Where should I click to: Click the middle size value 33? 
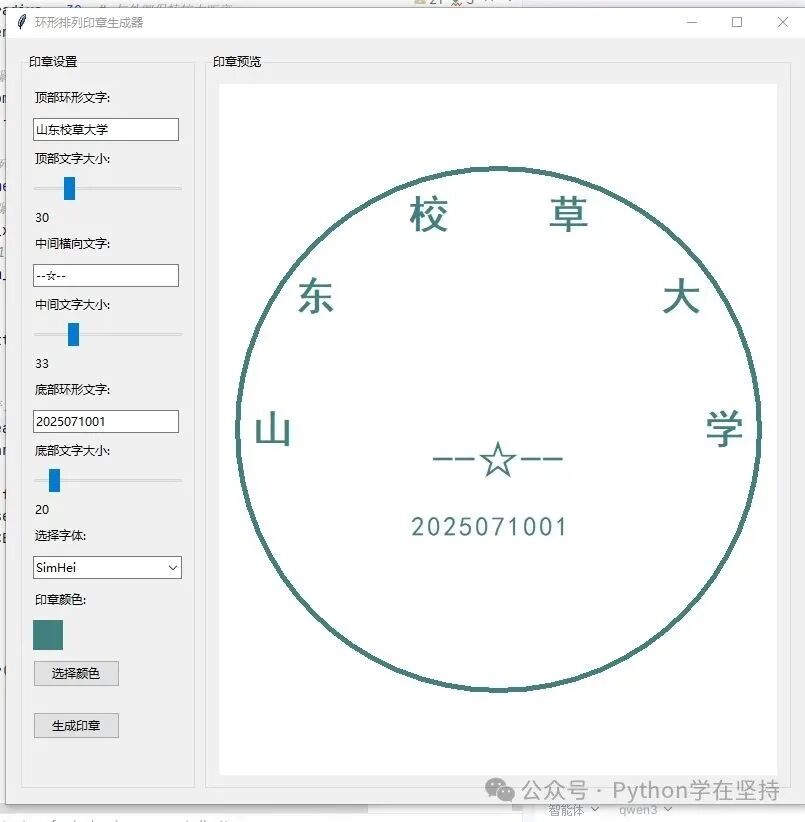pos(42,364)
